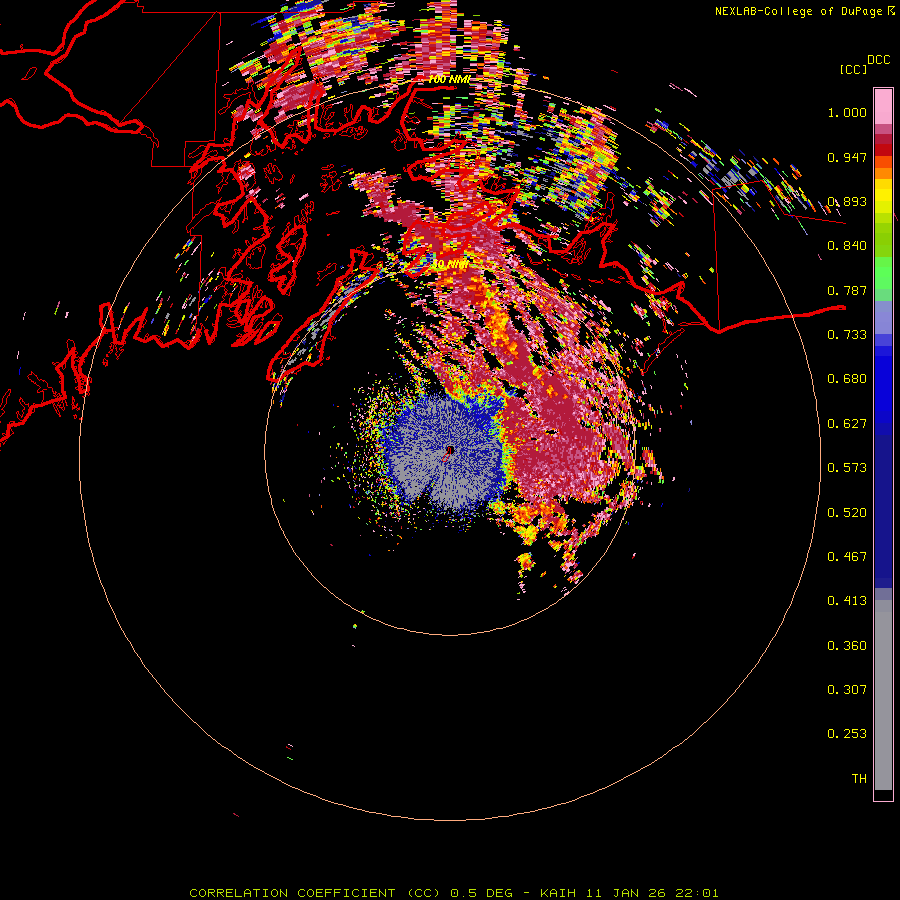Select the 0.840 scale value
900x900 pixels.
(x=847, y=246)
